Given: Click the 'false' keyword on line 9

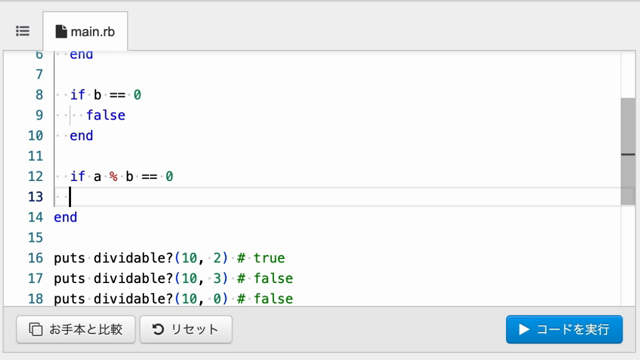Looking at the screenshot, I should point(106,115).
